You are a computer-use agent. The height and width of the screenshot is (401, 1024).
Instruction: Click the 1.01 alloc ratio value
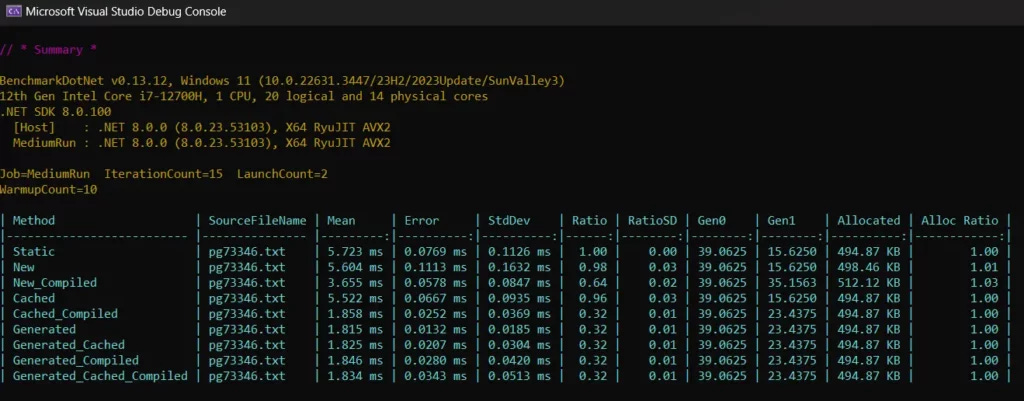tap(984, 267)
